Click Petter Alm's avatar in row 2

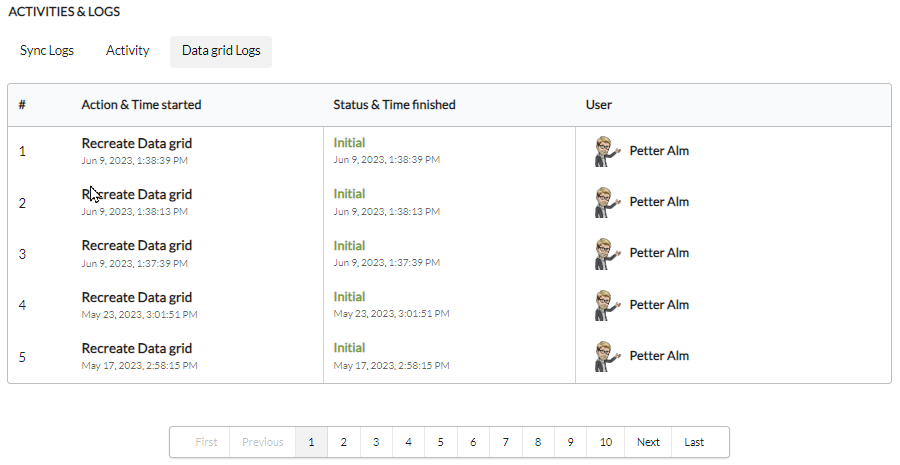(x=607, y=202)
